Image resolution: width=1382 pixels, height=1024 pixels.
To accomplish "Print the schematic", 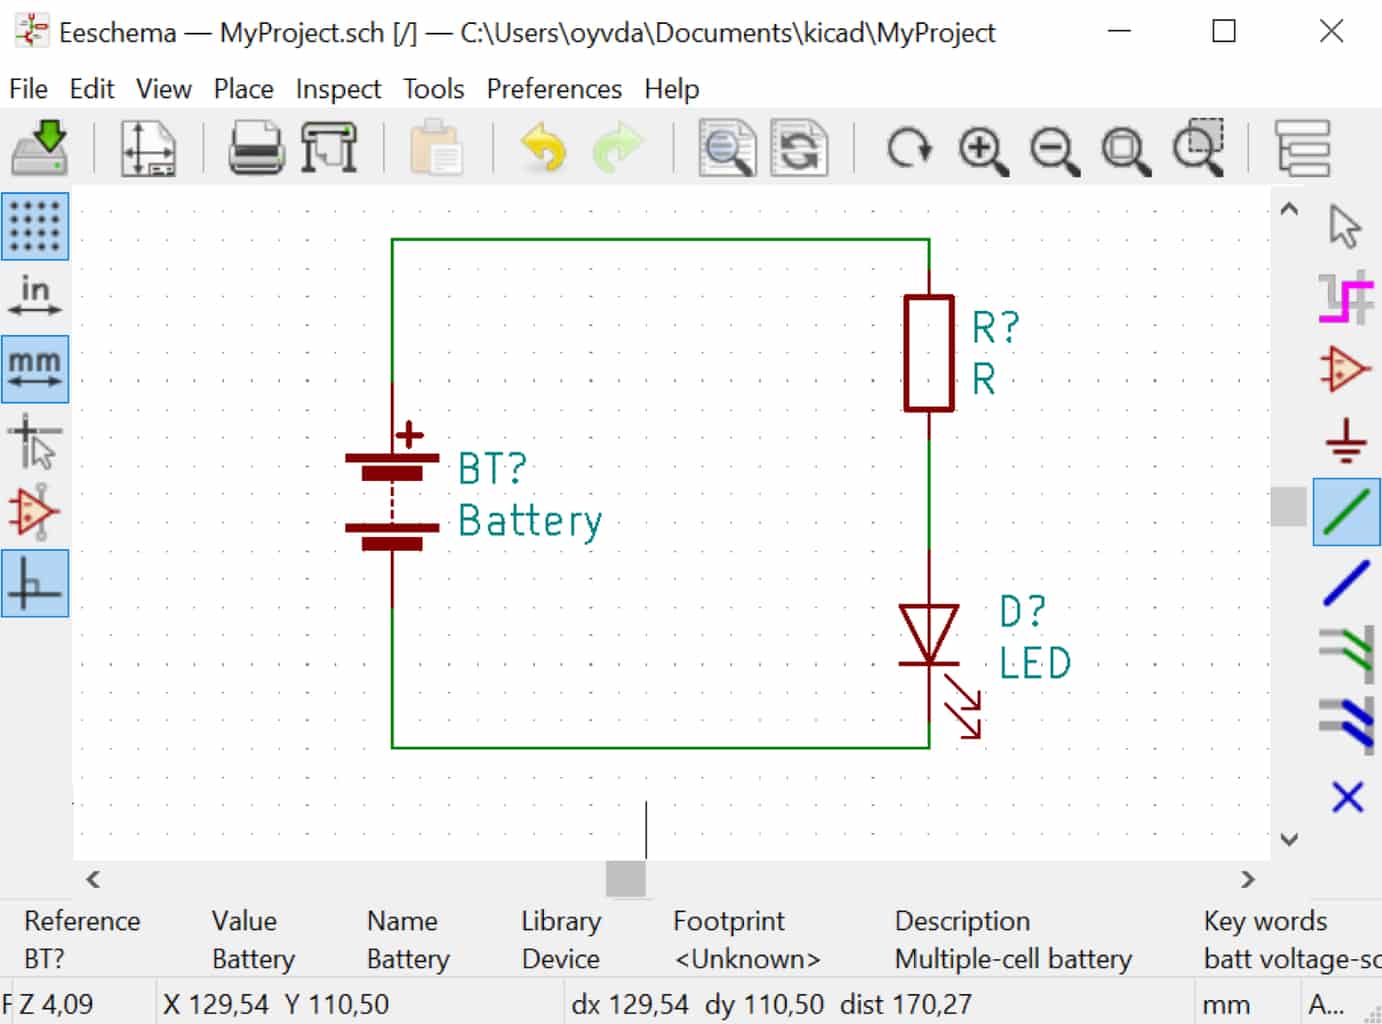I will [x=256, y=148].
